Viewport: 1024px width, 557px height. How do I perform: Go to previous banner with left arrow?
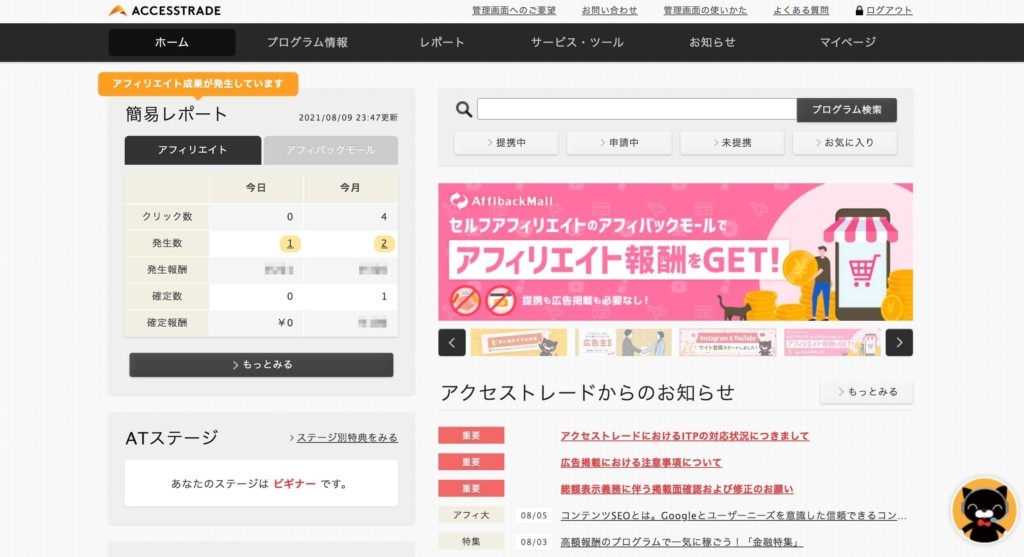point(452,342)
